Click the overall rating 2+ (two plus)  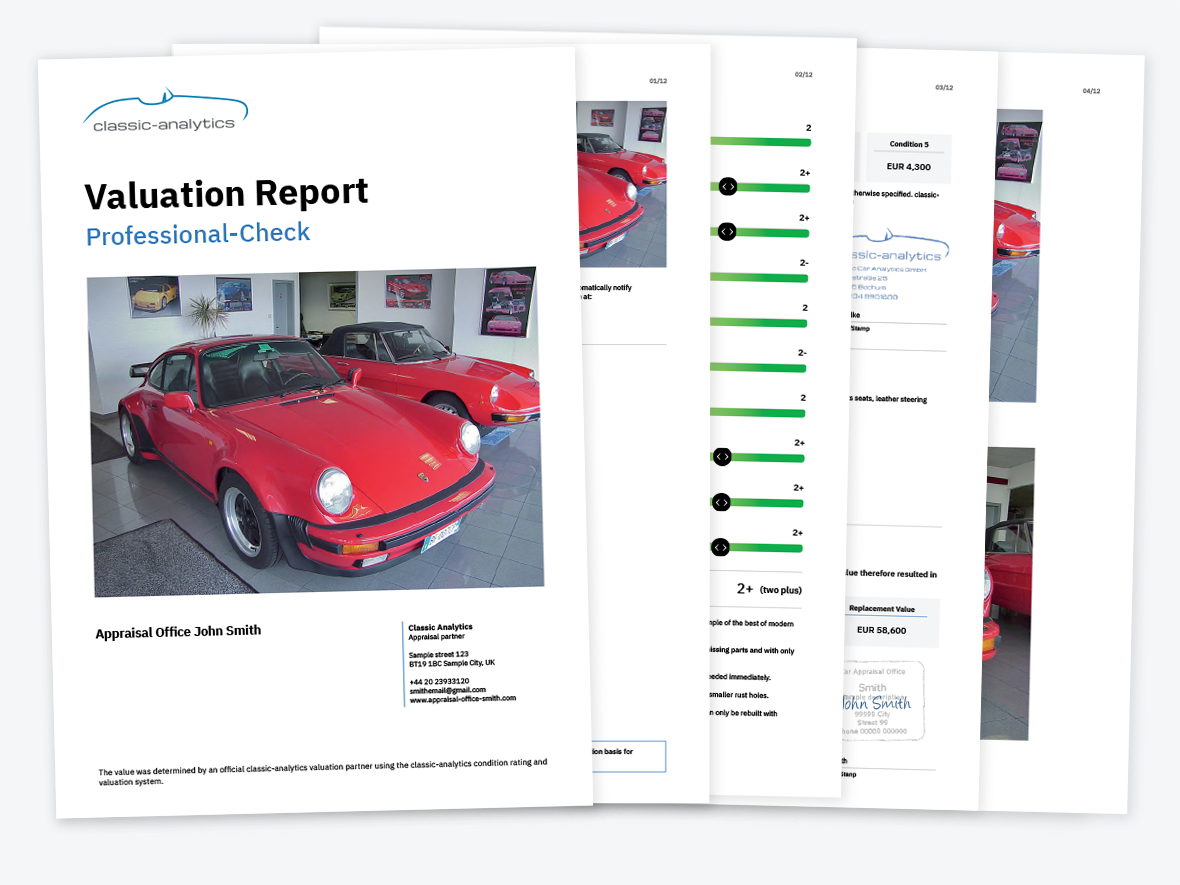click(768, 589)
